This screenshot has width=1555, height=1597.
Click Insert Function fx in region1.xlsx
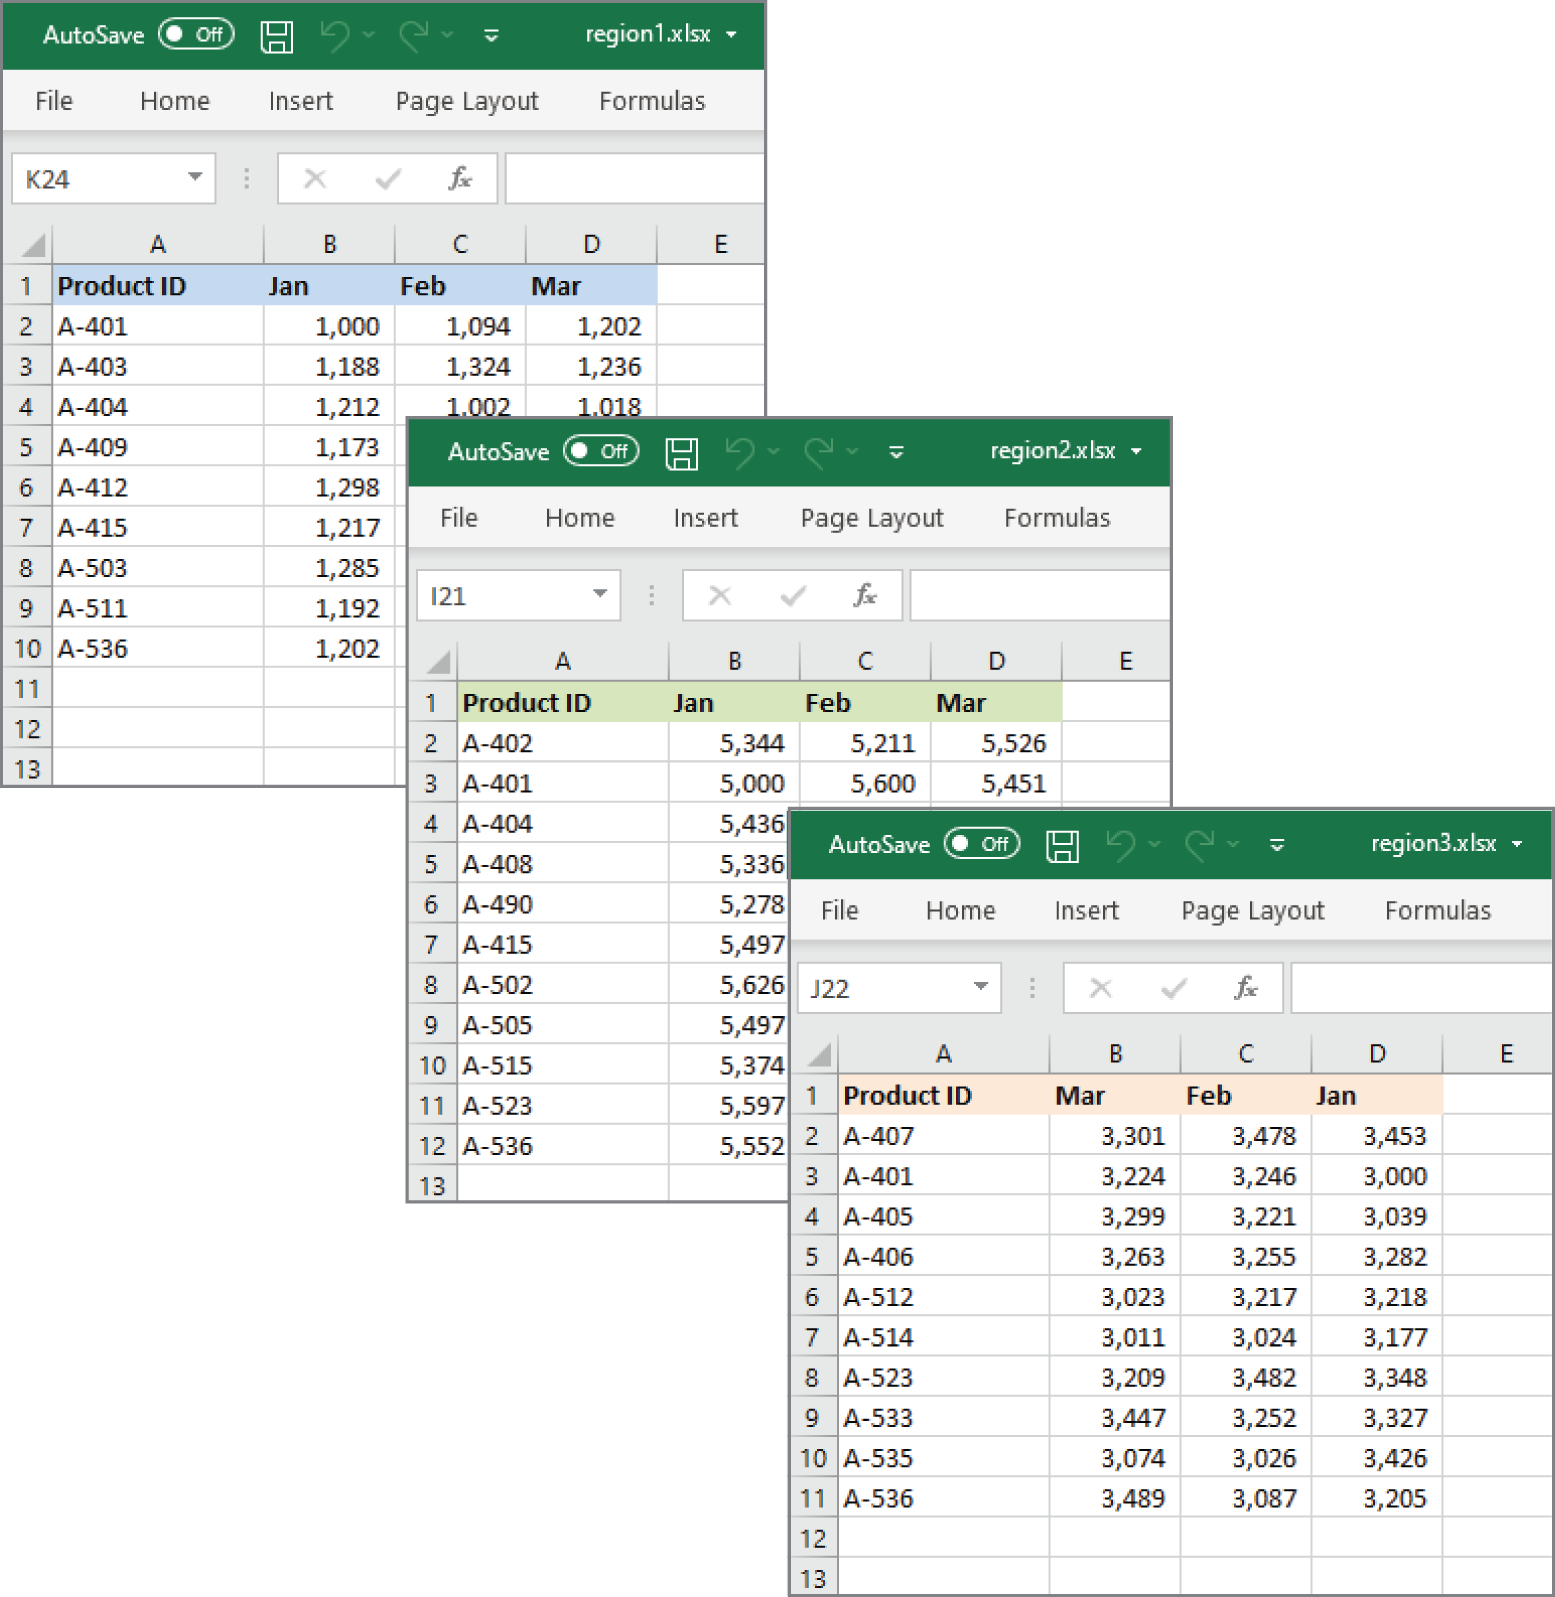459,179
